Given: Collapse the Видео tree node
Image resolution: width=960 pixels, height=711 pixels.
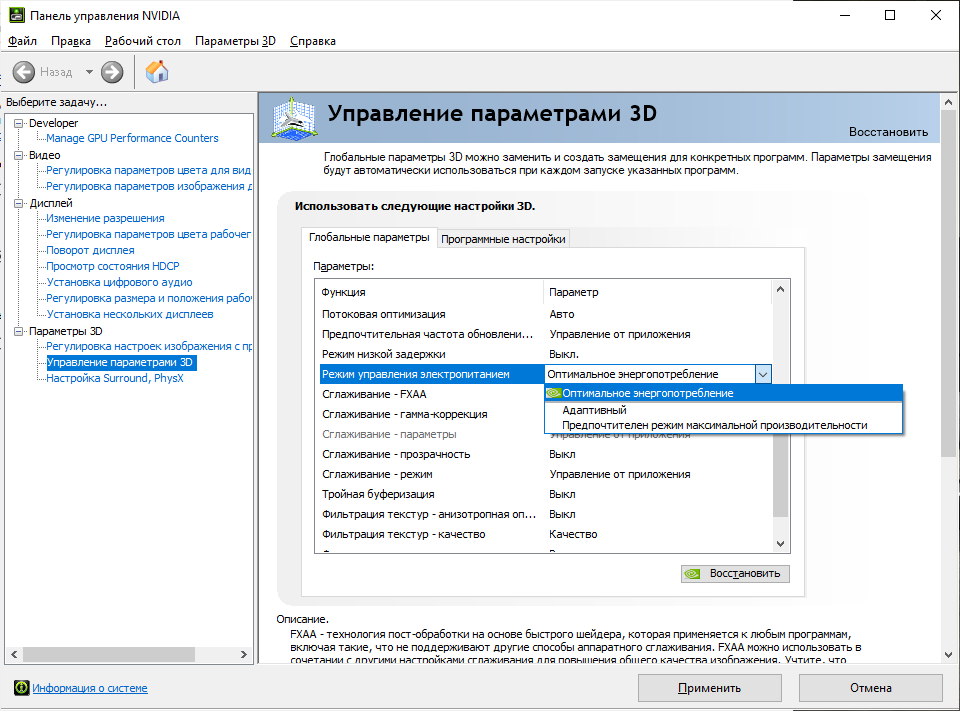Looking at the screenshot, I should click(19, 155).
